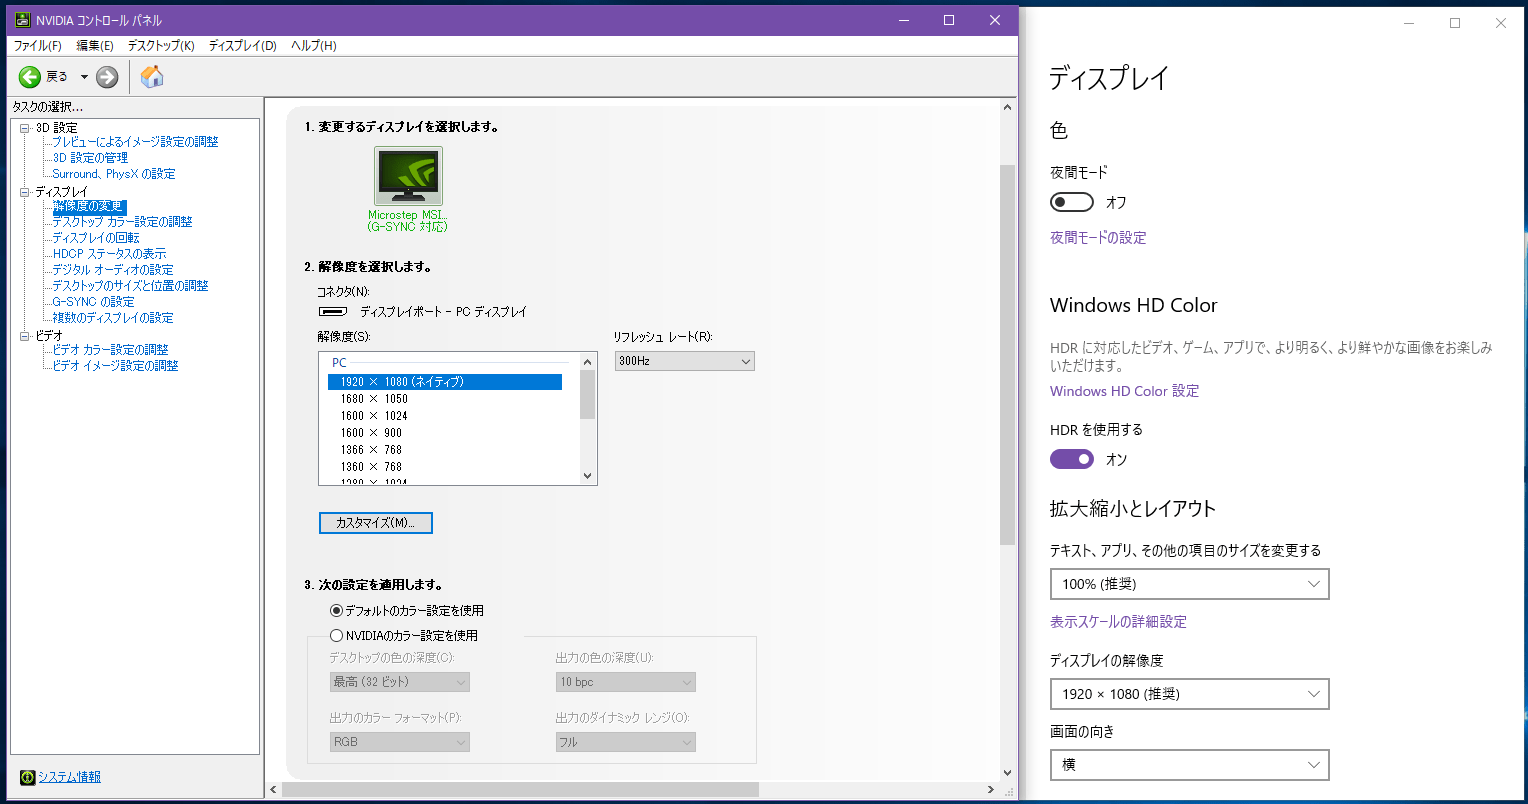Toggle 夜間モード switch in Display settings

click(x=1072, y=202)
